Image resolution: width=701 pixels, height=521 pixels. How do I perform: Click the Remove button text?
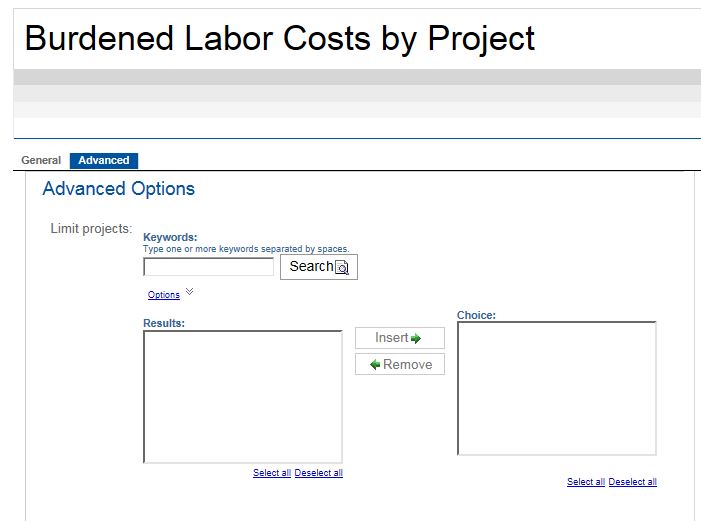(x=407, y=365)
